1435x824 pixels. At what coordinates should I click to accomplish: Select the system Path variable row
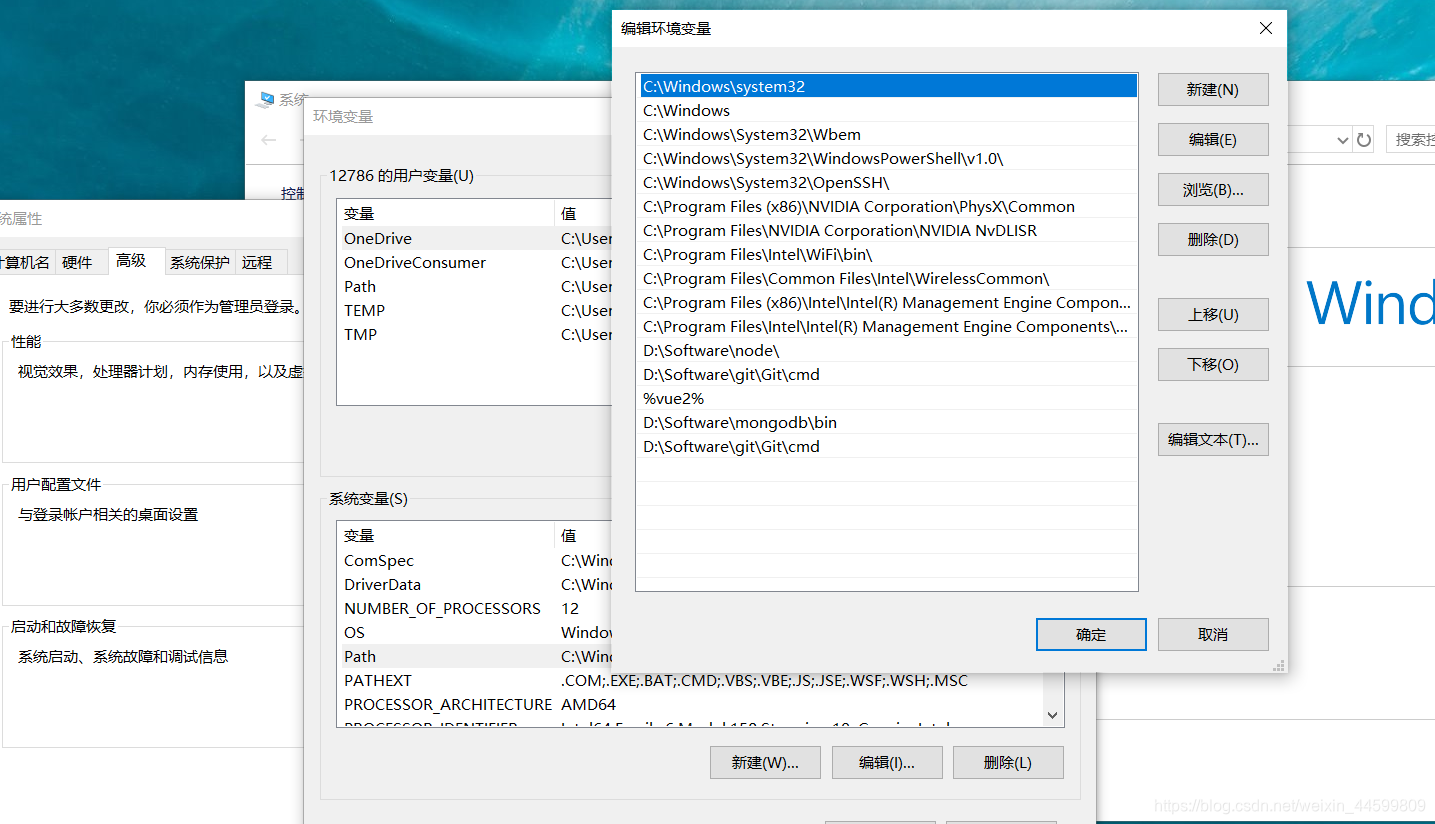(x=474, y=656)
